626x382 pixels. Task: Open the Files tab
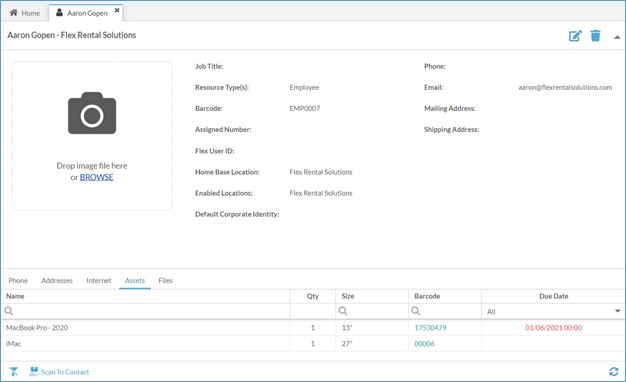click(165, 281)
